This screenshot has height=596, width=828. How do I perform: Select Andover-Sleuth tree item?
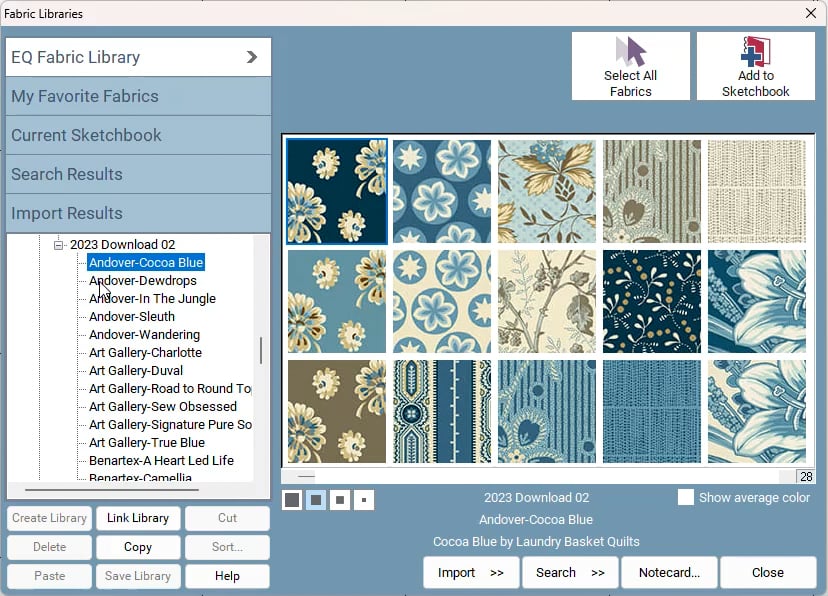tap(131, 316)
